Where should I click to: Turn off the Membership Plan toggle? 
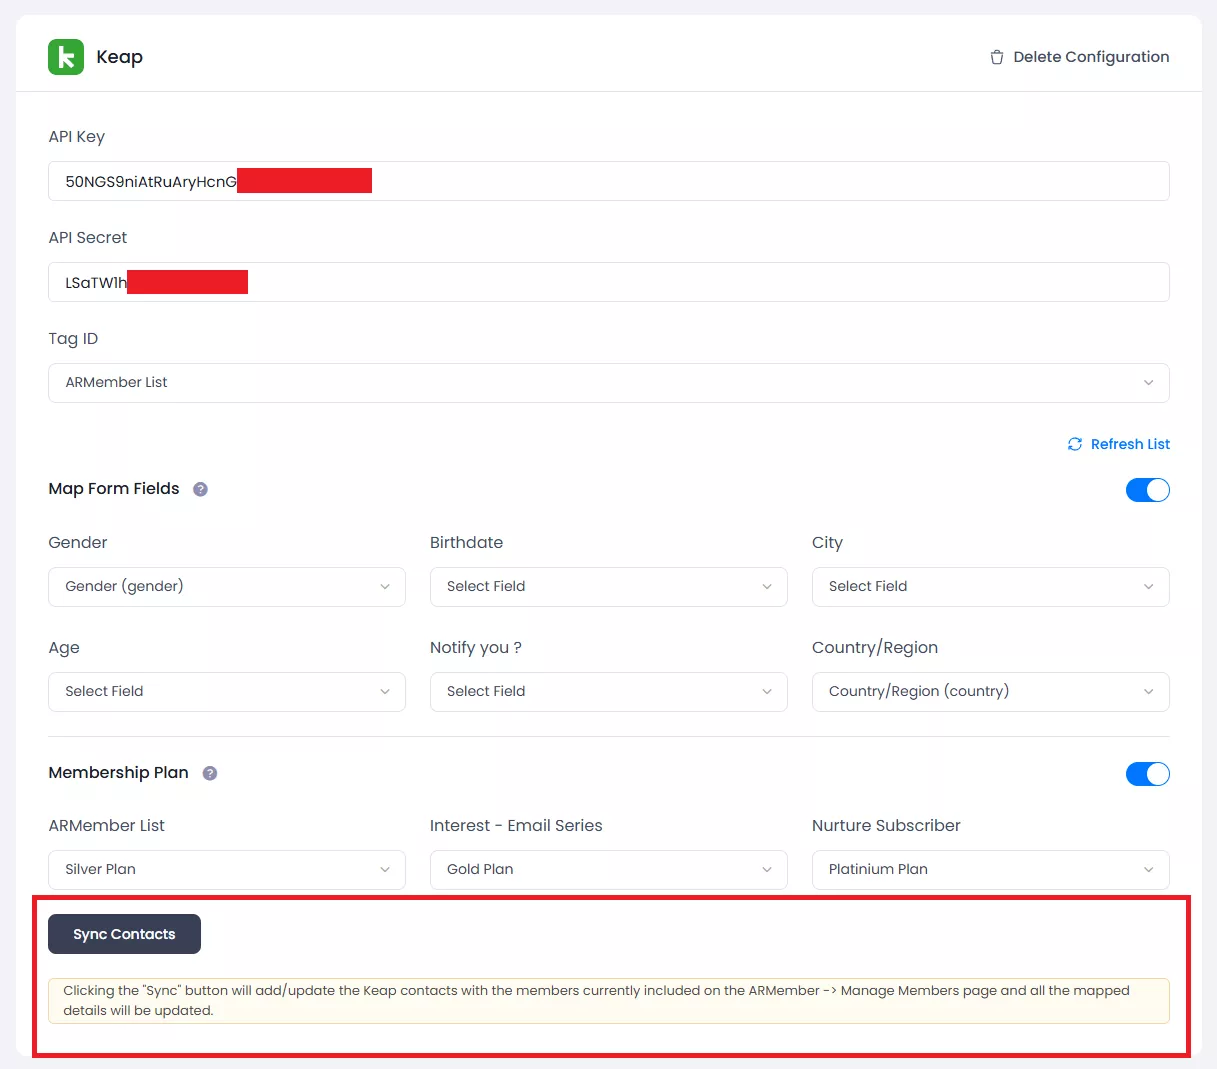point(1147,774)
